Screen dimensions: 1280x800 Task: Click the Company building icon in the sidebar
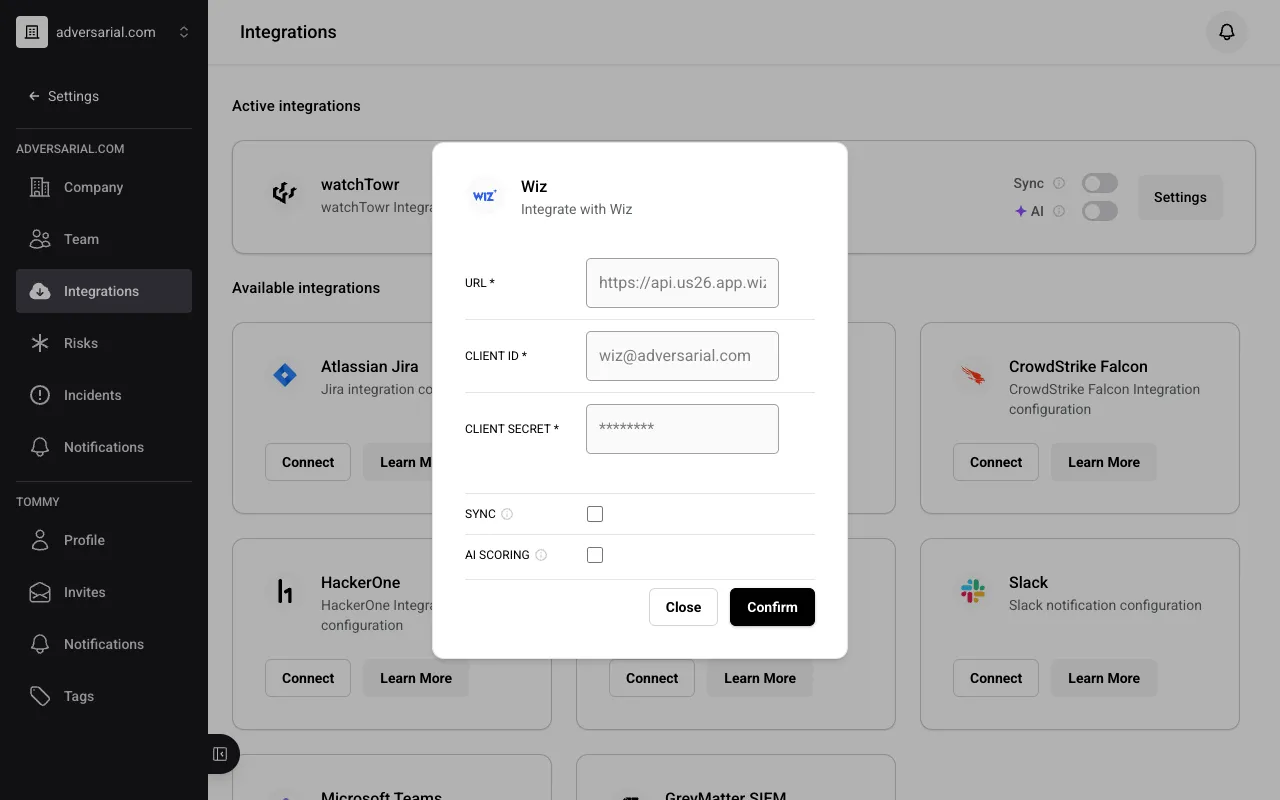click(x=40, y=187)
